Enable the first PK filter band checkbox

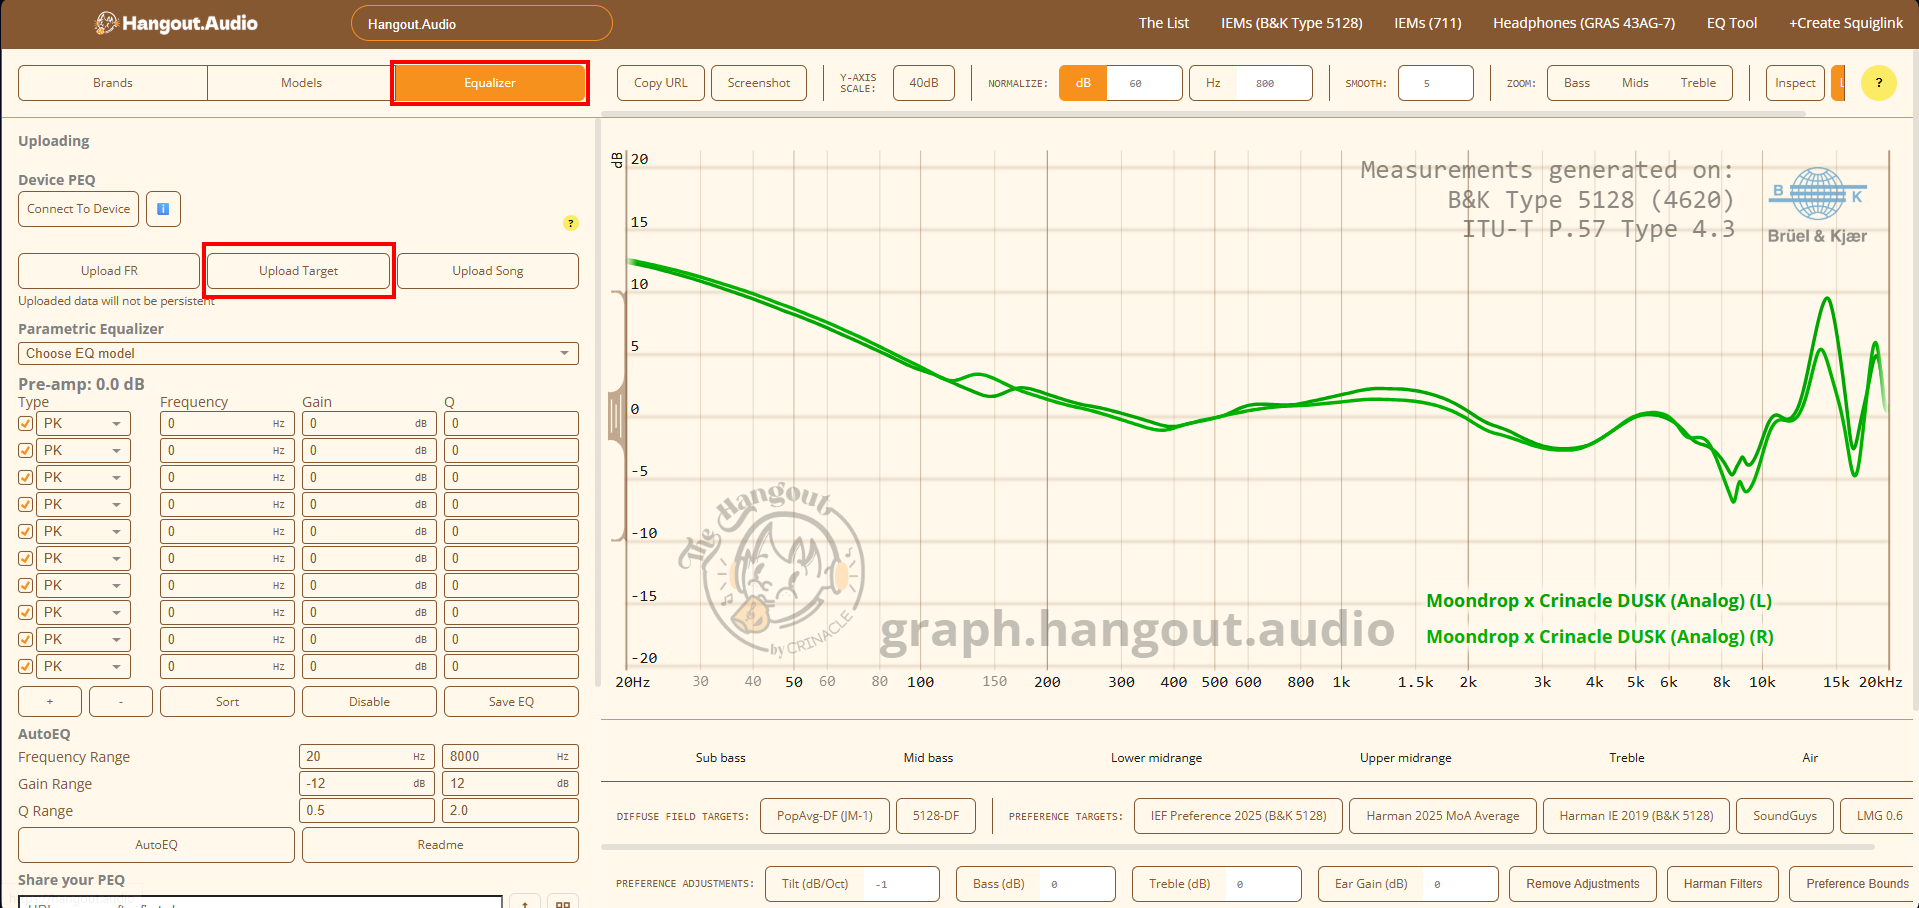[25, 423]
